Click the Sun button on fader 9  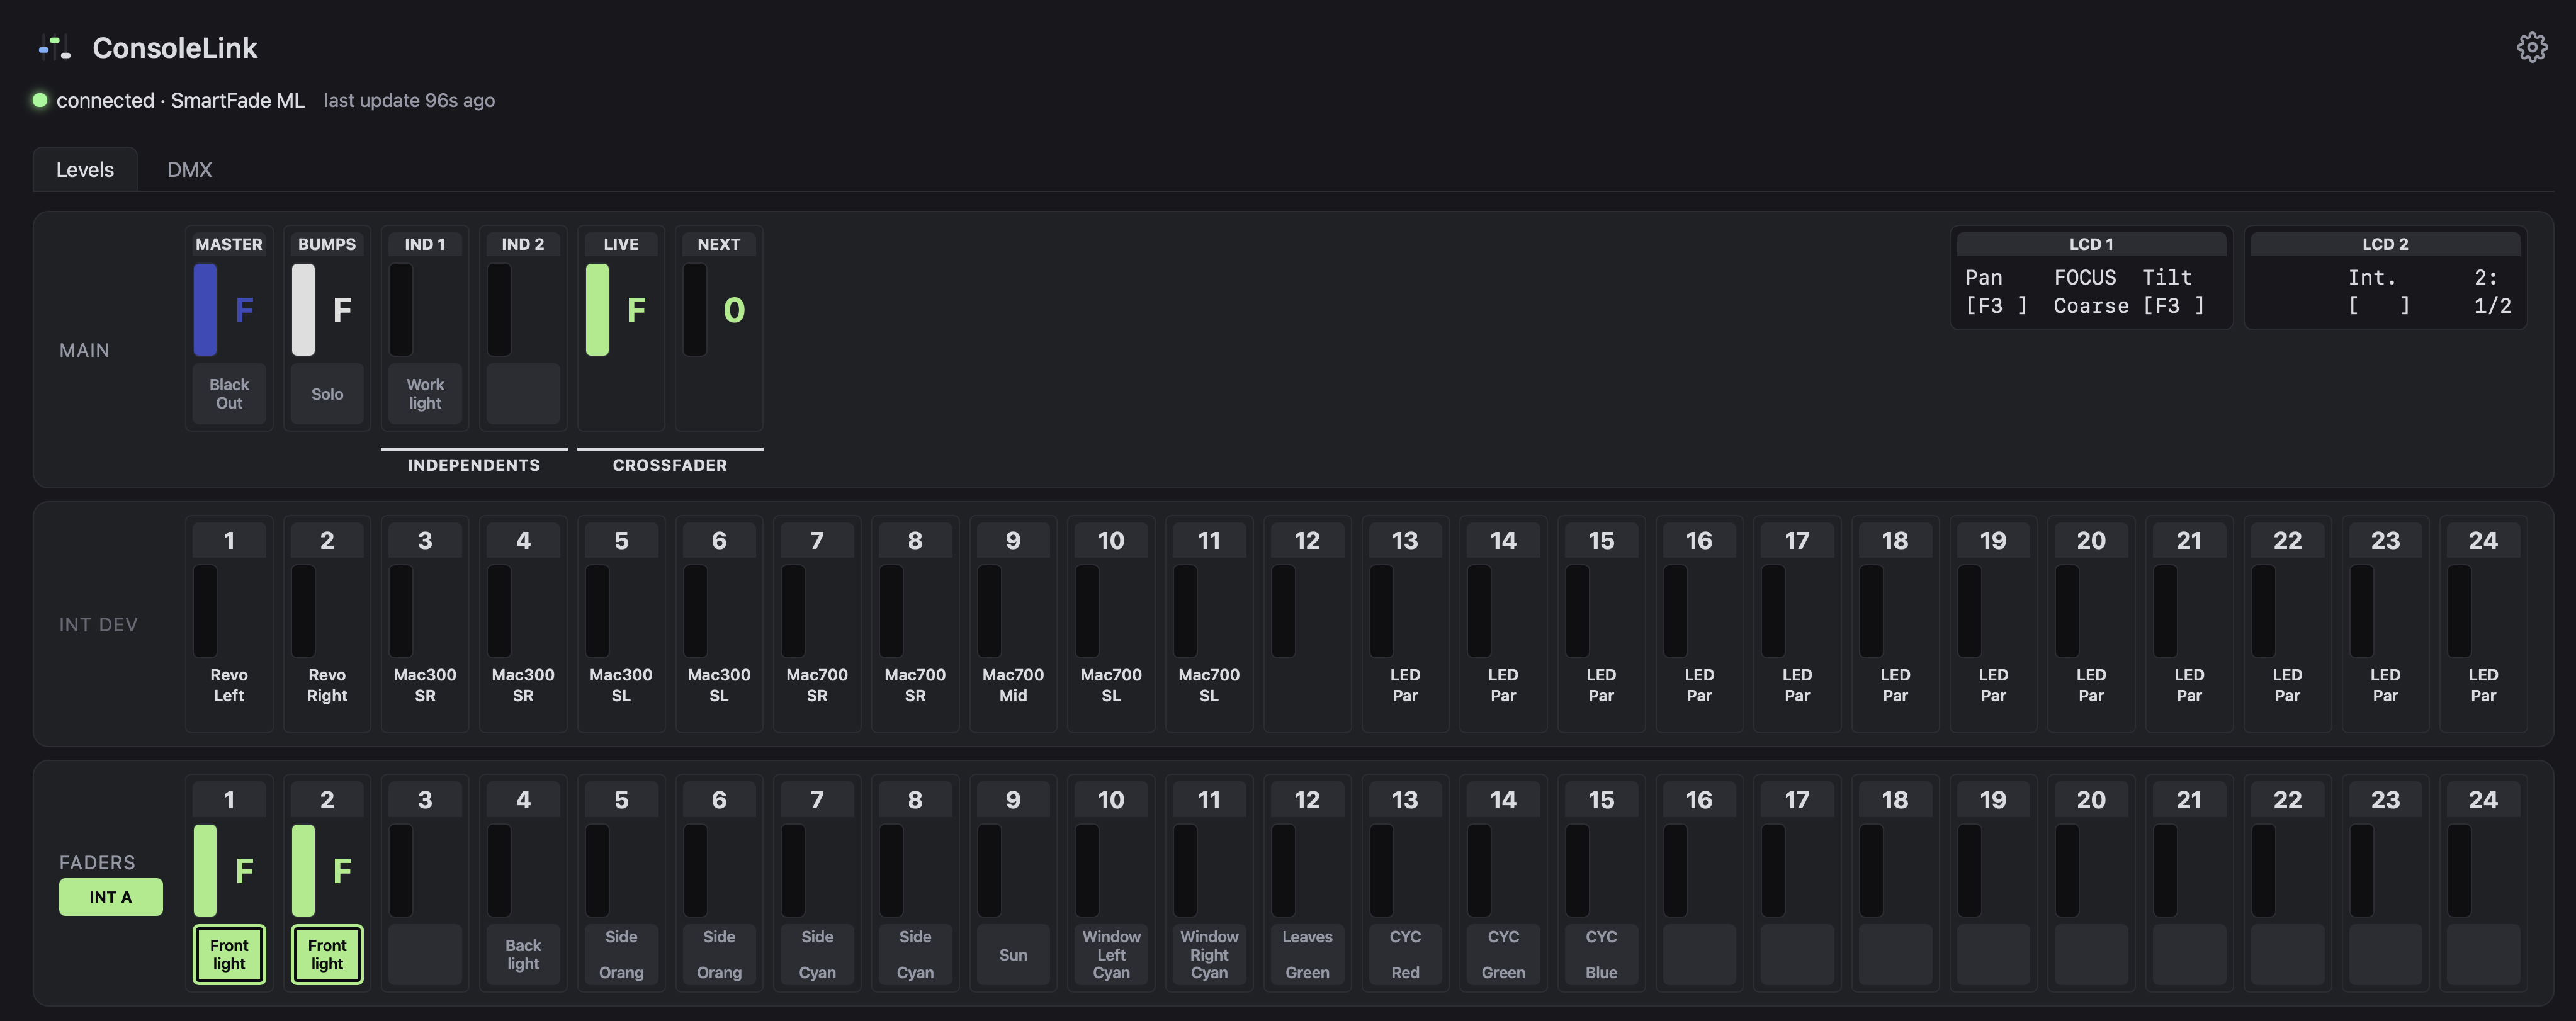[1013, 954]
